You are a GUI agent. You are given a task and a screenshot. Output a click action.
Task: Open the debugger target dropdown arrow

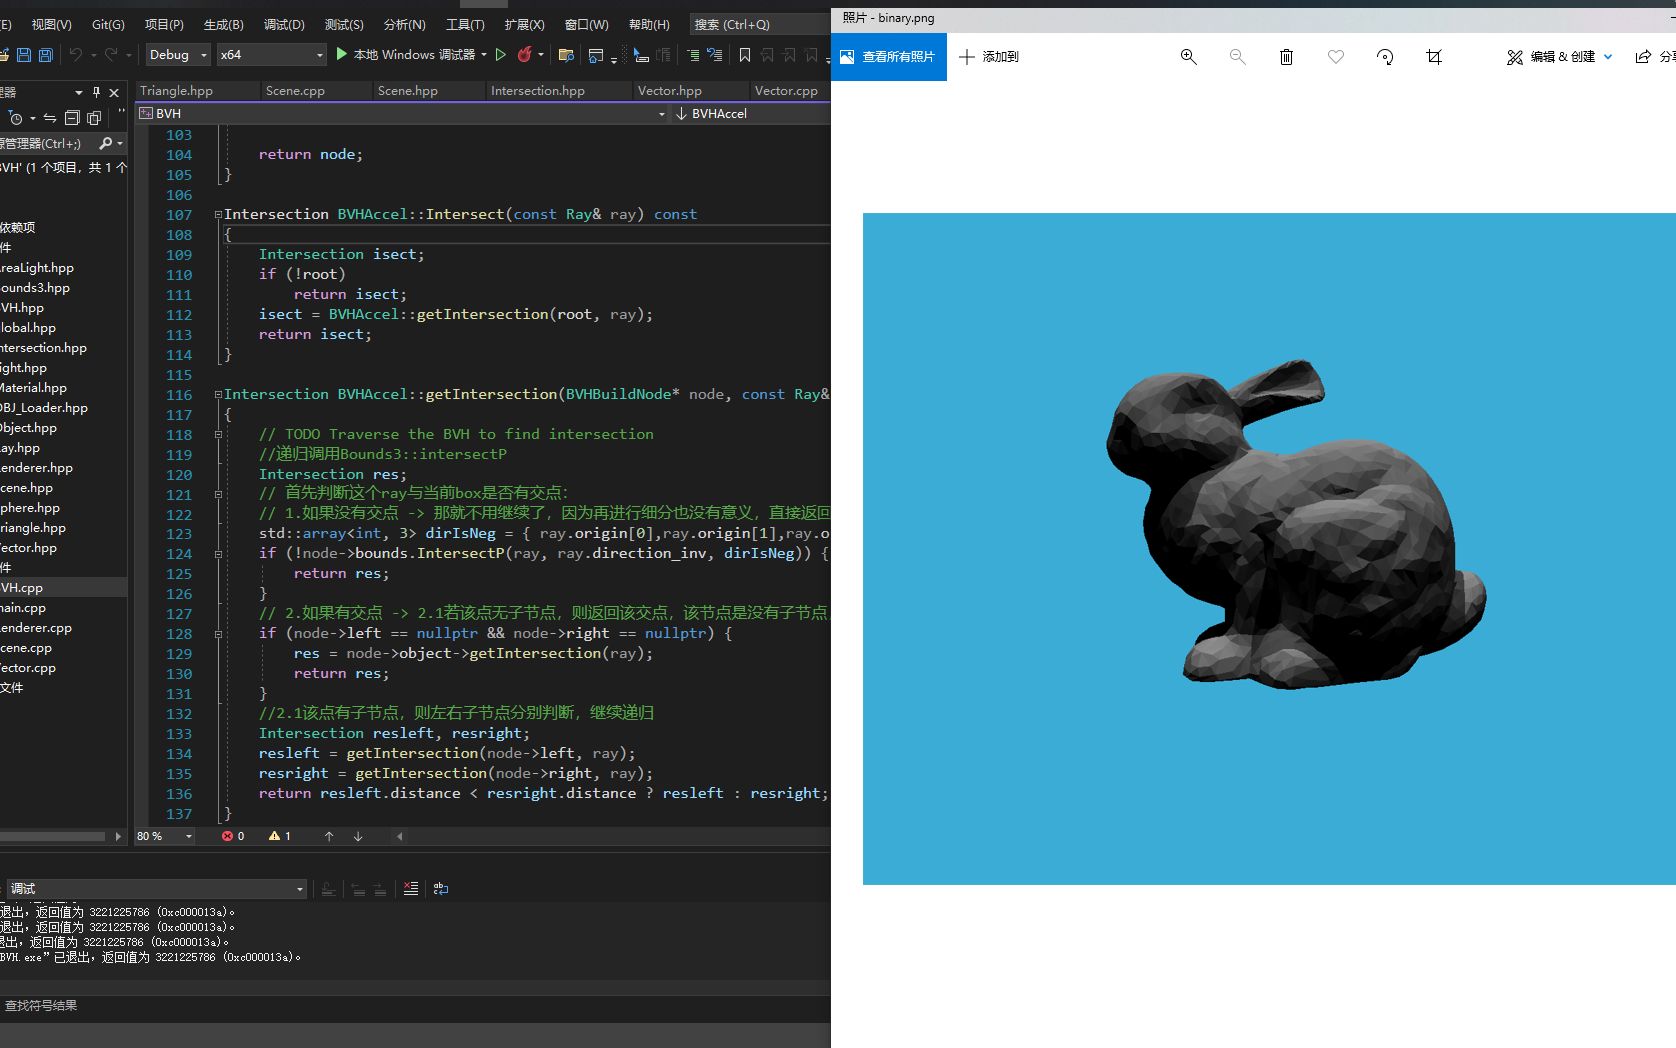point(484,55)
